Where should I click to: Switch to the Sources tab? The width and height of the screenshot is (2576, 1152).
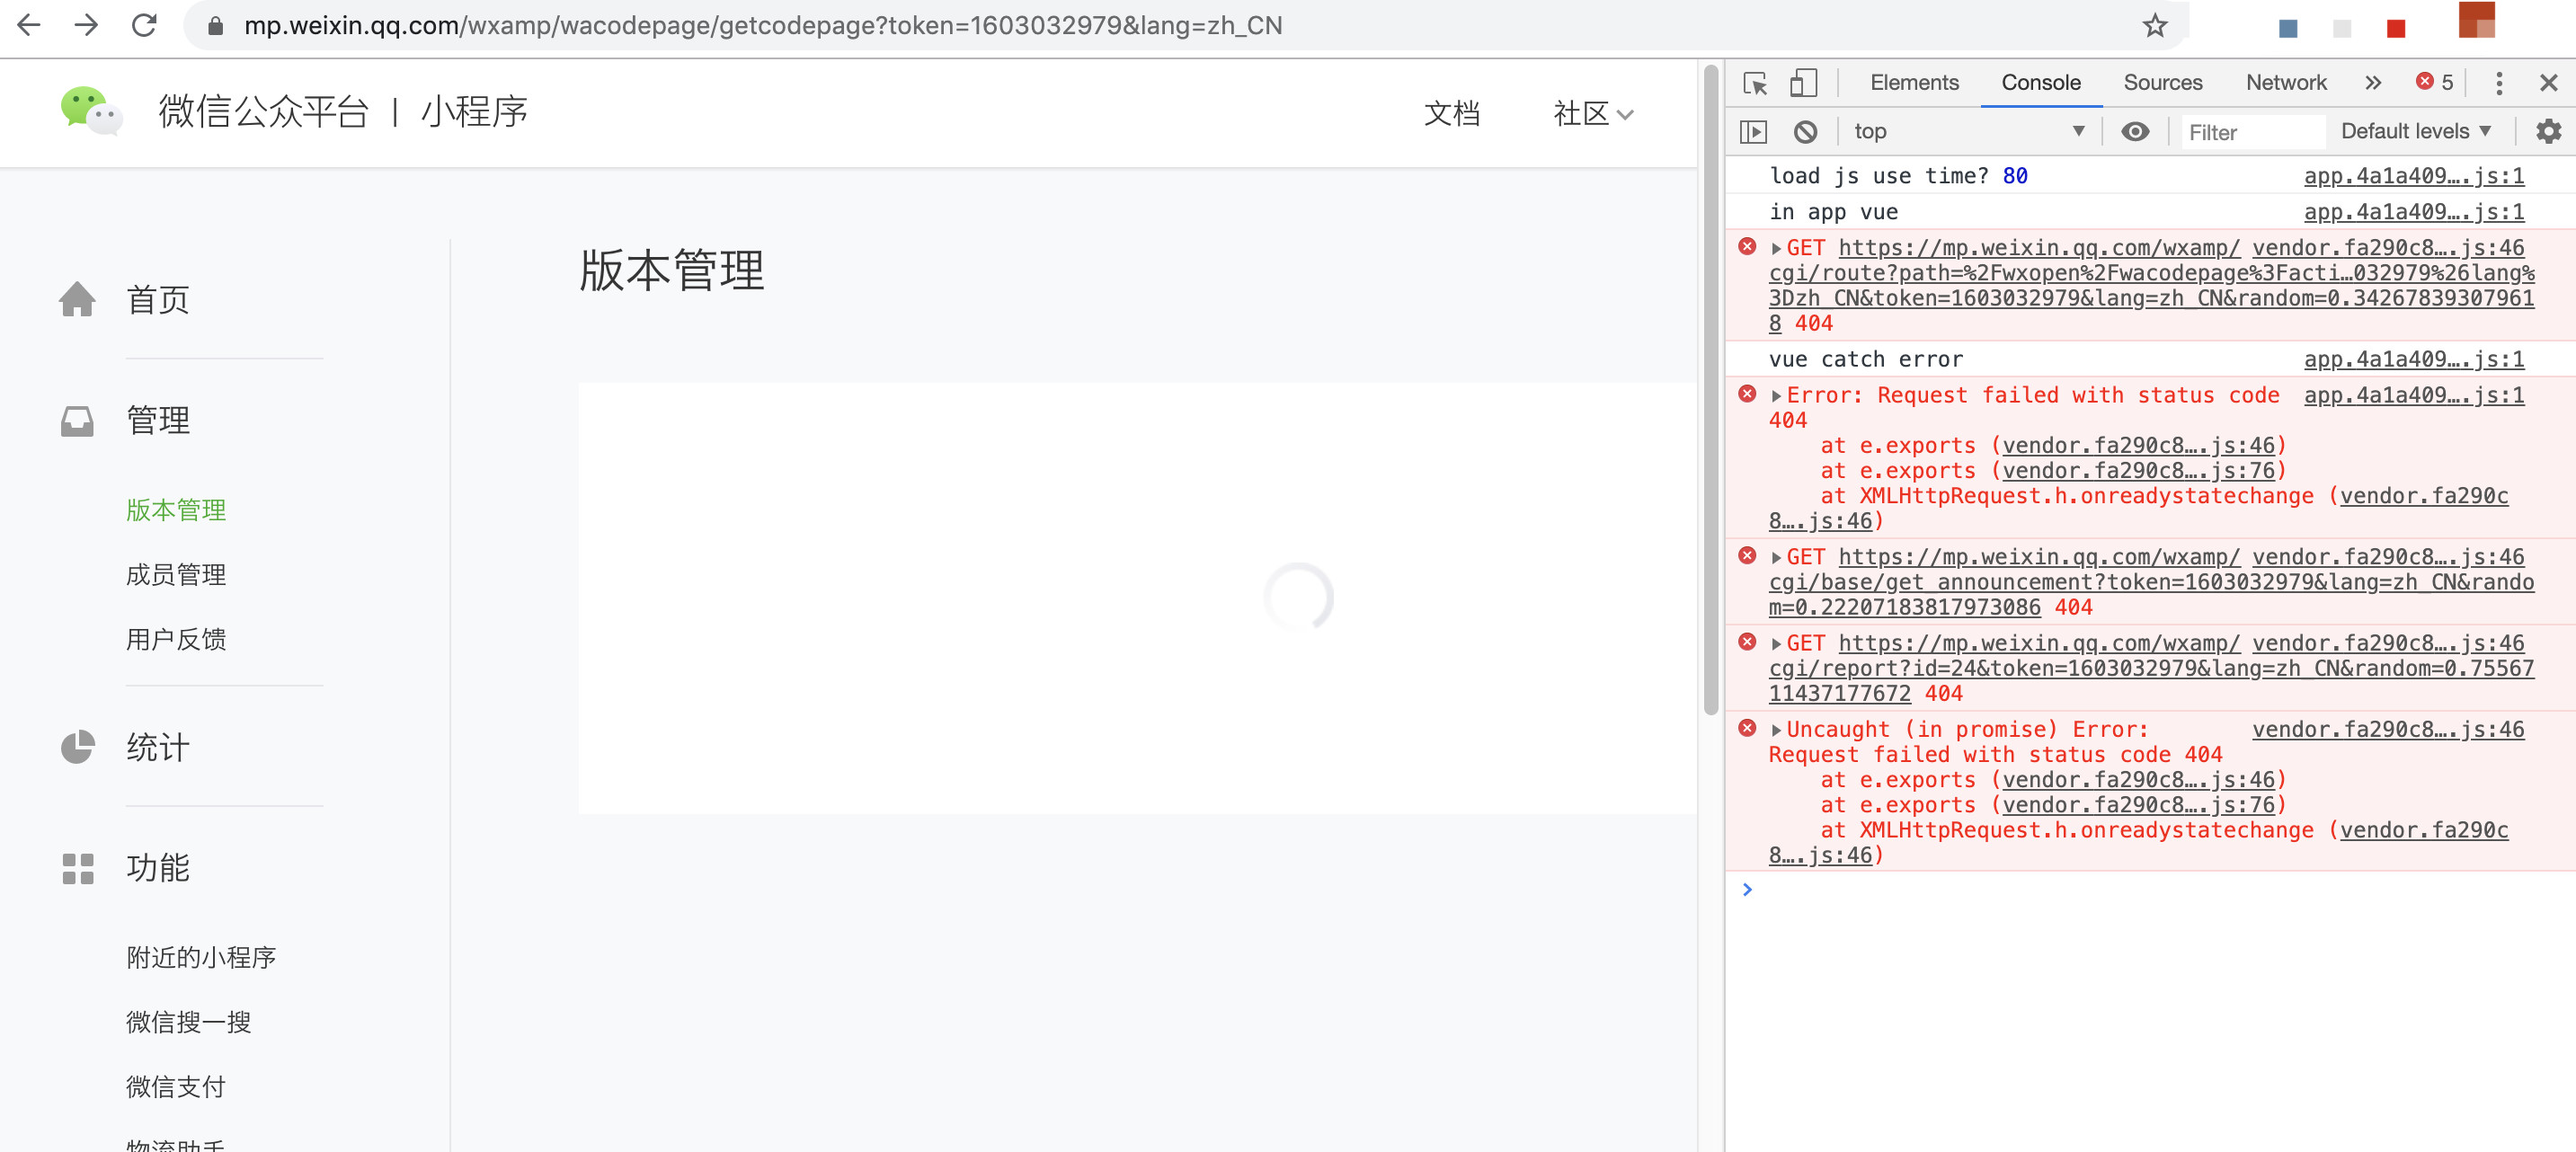pos(2162,83)
